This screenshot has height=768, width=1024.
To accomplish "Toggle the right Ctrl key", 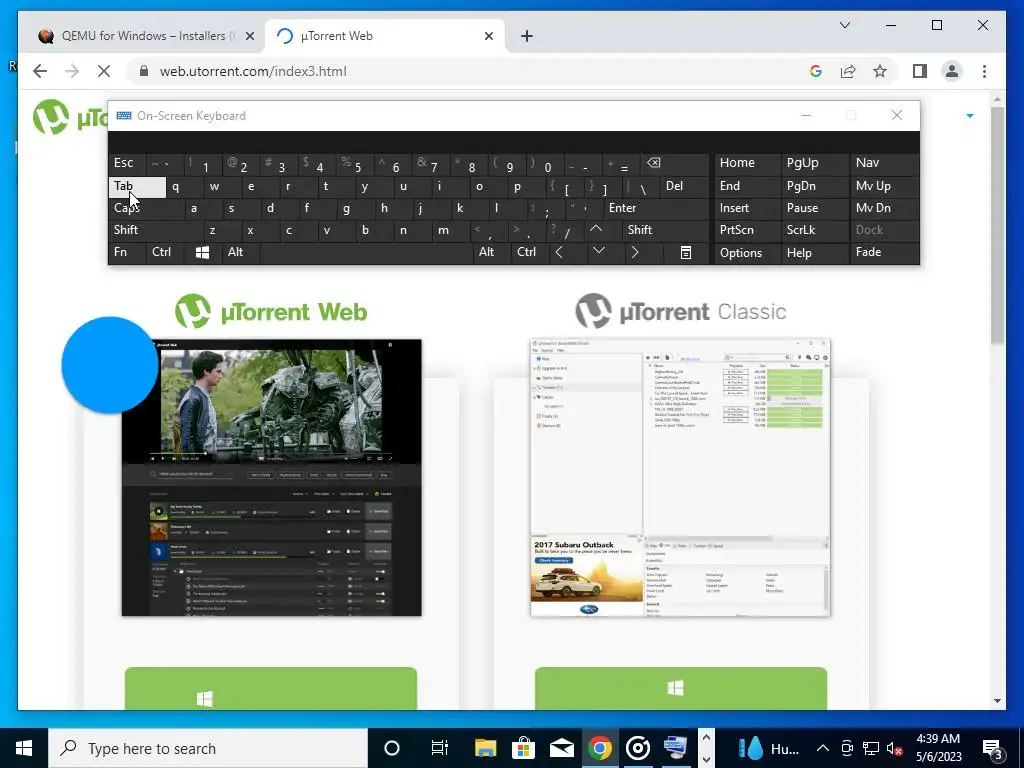I will click(530, 252).
